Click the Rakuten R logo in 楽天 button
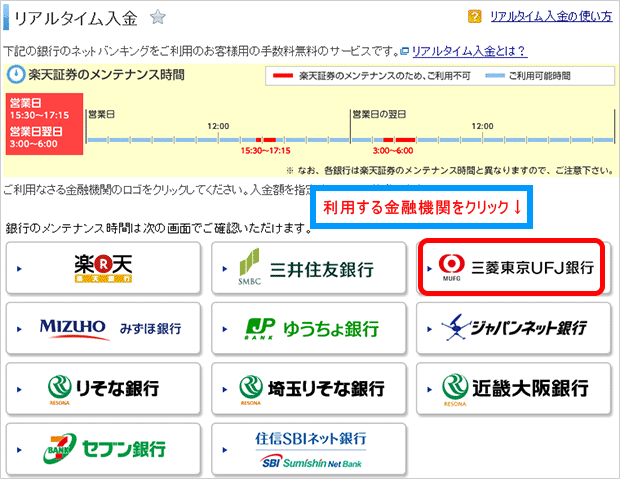Viewport: 620px width, 479px height. (103, 265)
